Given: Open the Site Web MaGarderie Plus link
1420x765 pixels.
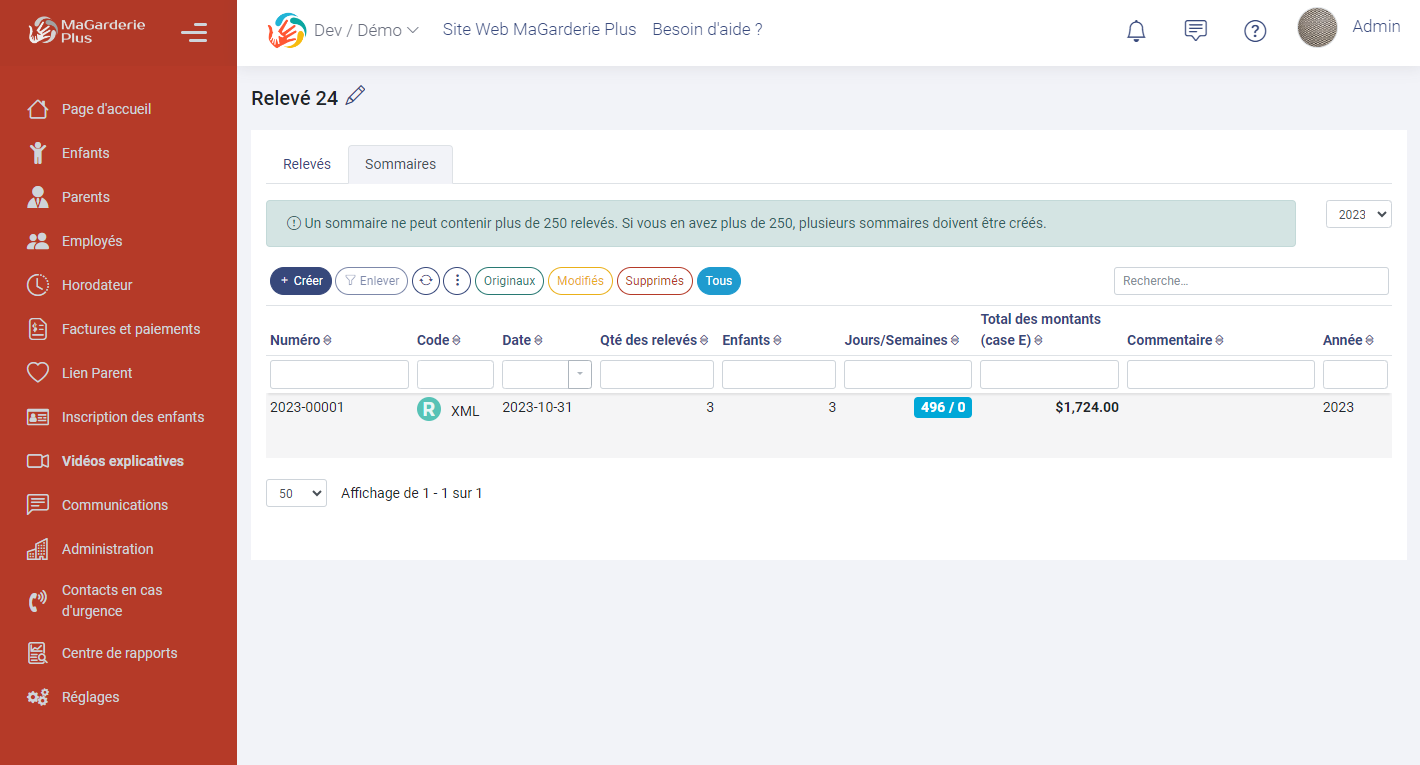Looking at the screenshot, I should [539, 29].
